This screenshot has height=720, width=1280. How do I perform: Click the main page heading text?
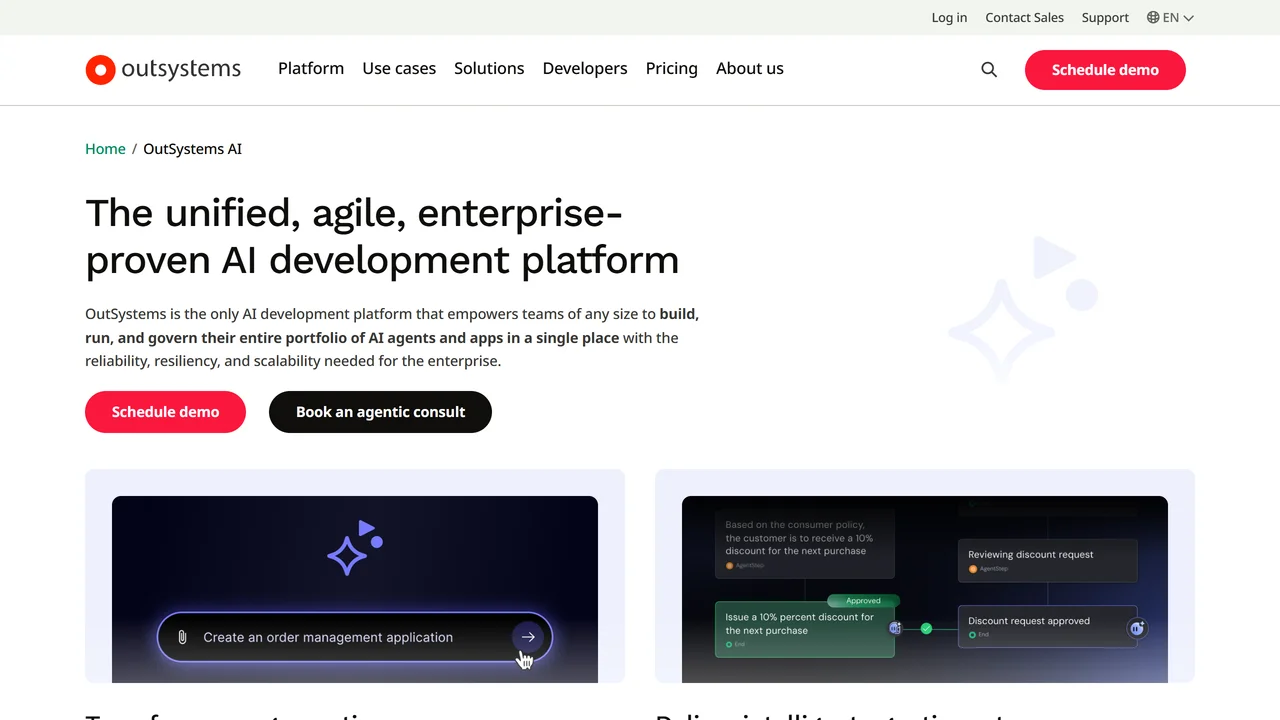(x=382, y=236)
